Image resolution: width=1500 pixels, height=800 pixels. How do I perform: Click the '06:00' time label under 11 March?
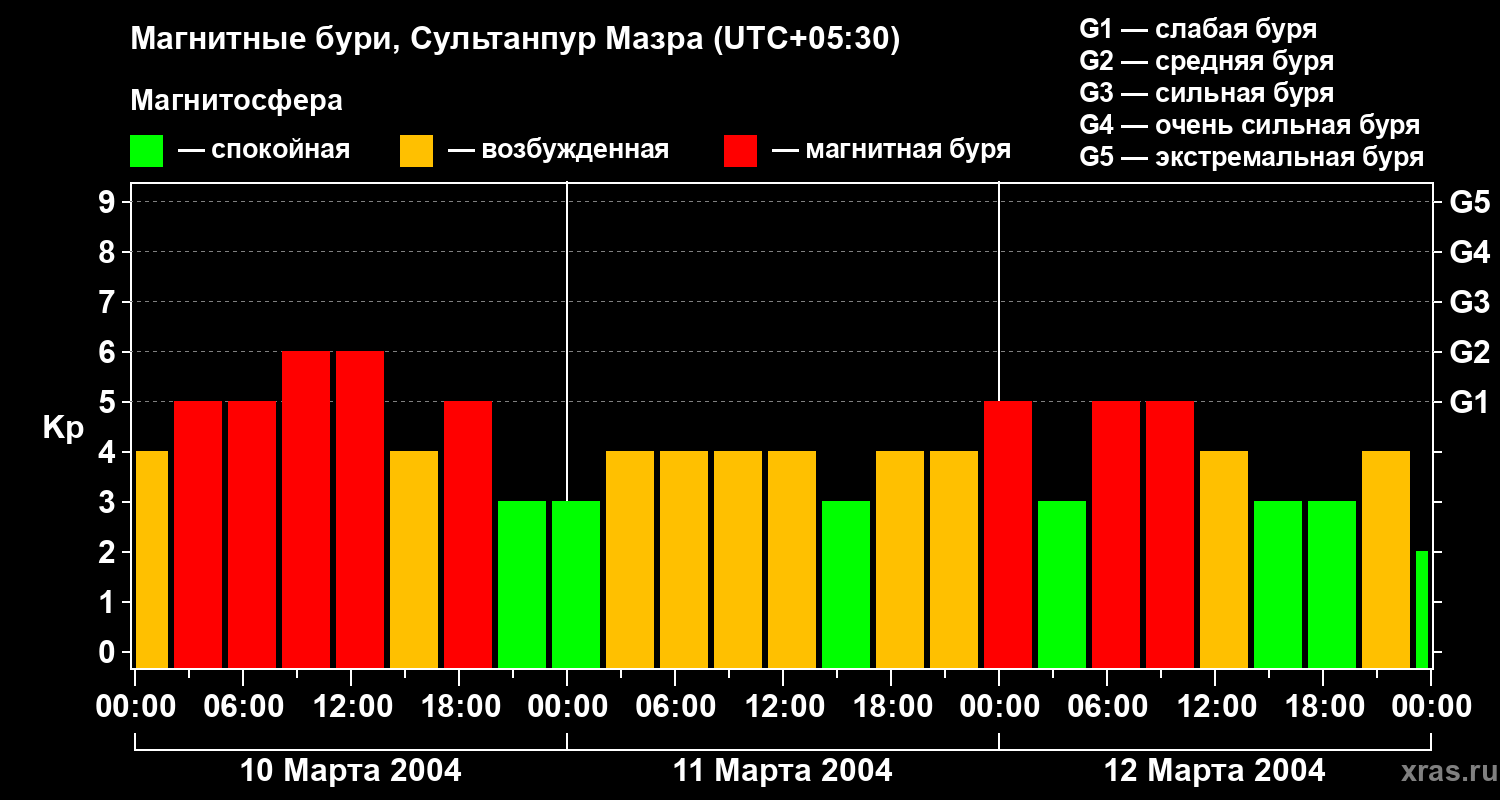(676, 707)
